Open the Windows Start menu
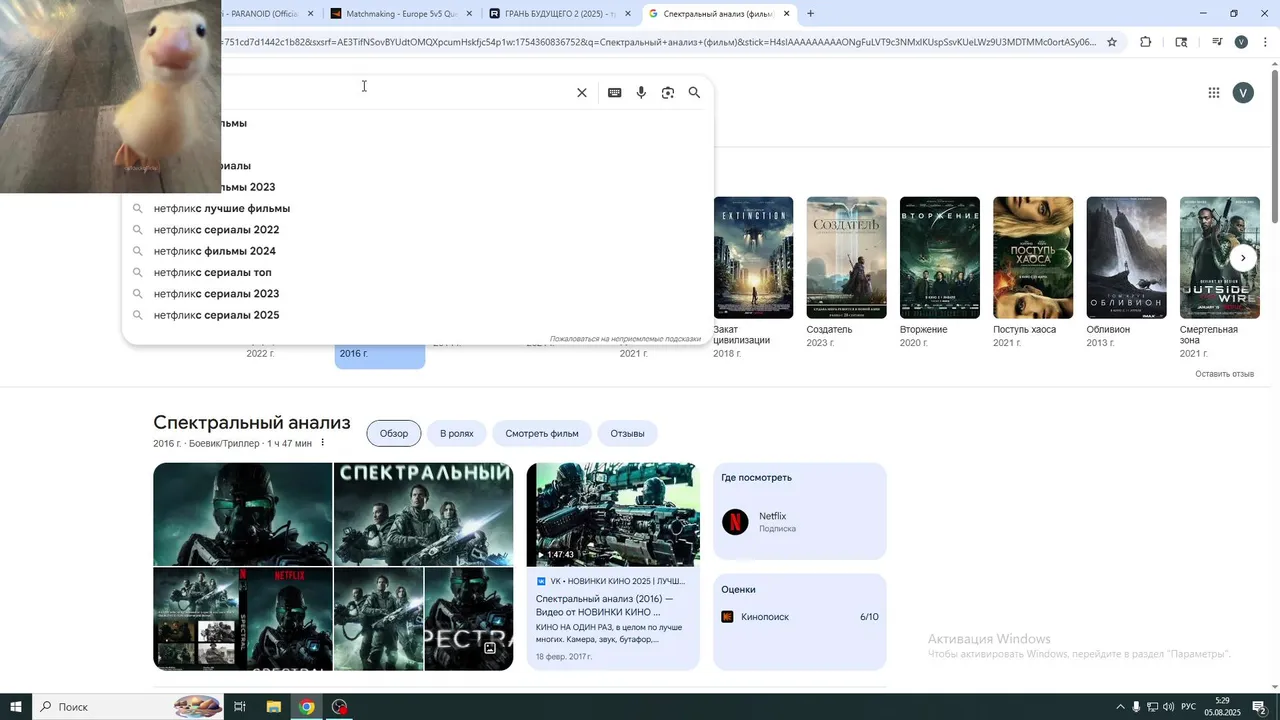The height and width of the screenshot is (720, 1280). (x=16, y=707)
